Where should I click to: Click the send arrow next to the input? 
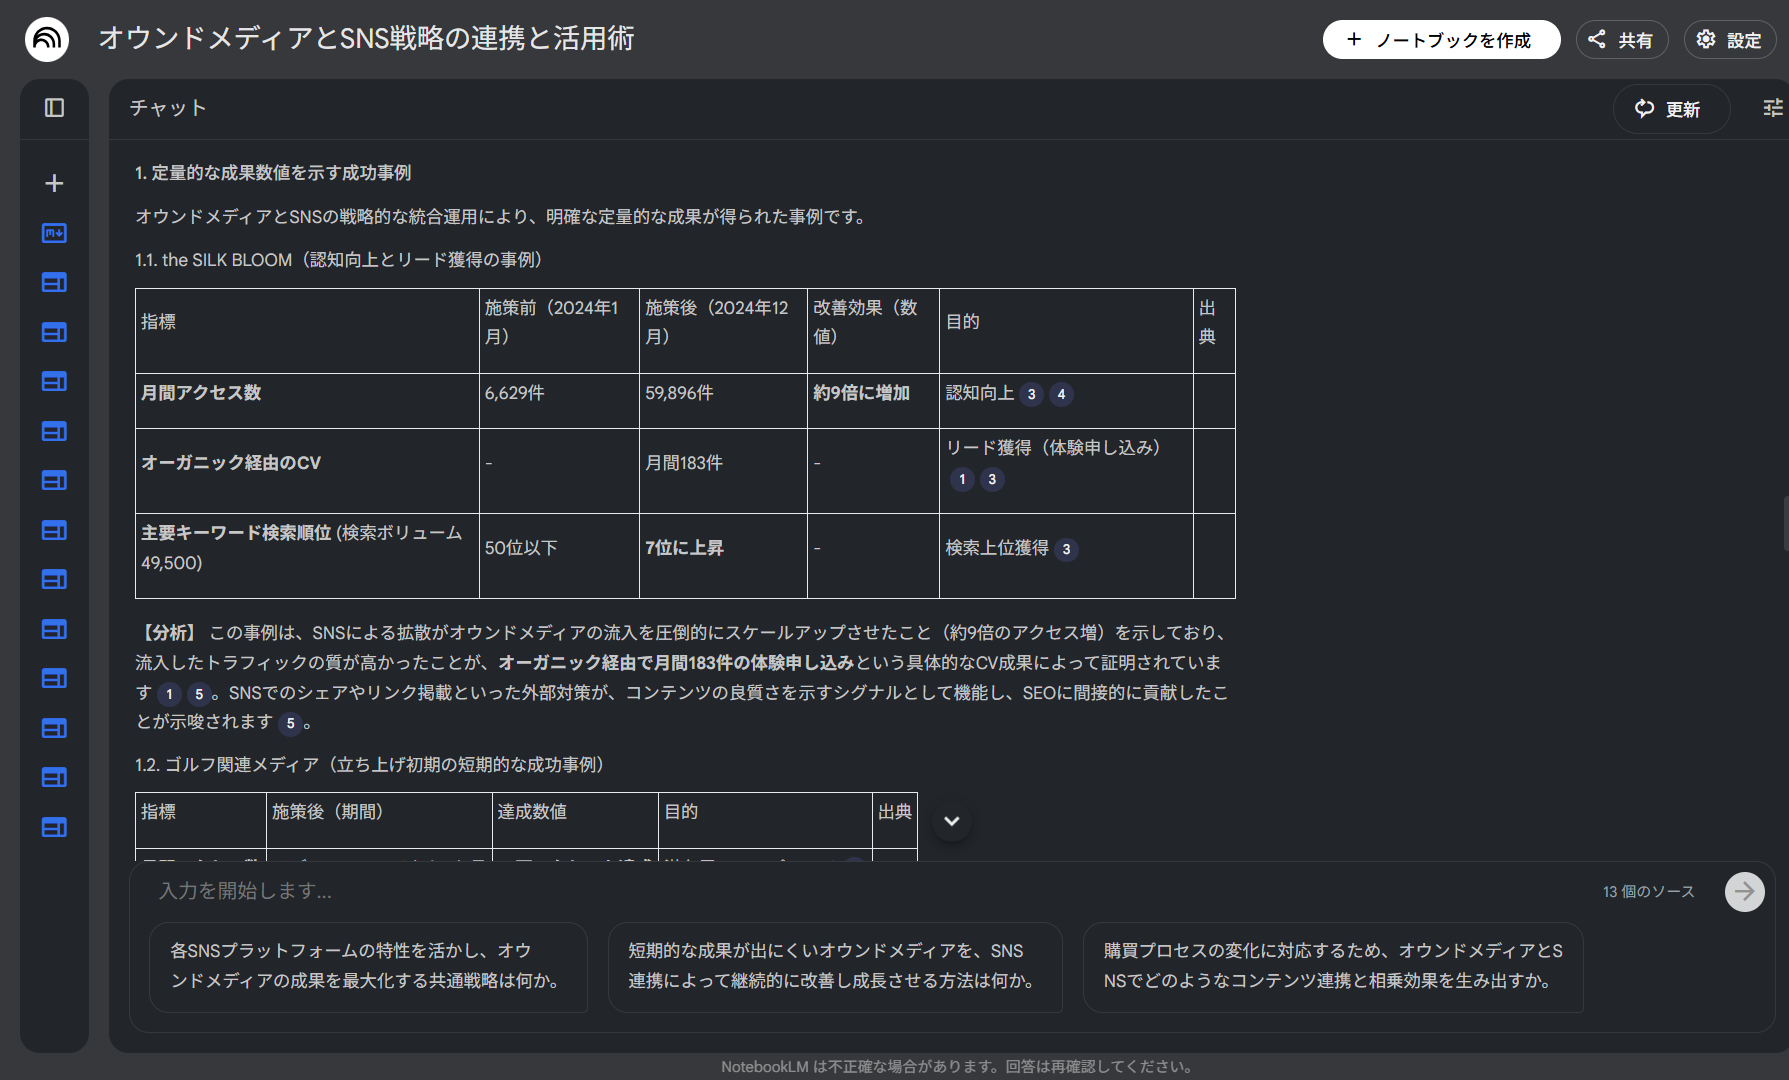(x=1744, y=891)
